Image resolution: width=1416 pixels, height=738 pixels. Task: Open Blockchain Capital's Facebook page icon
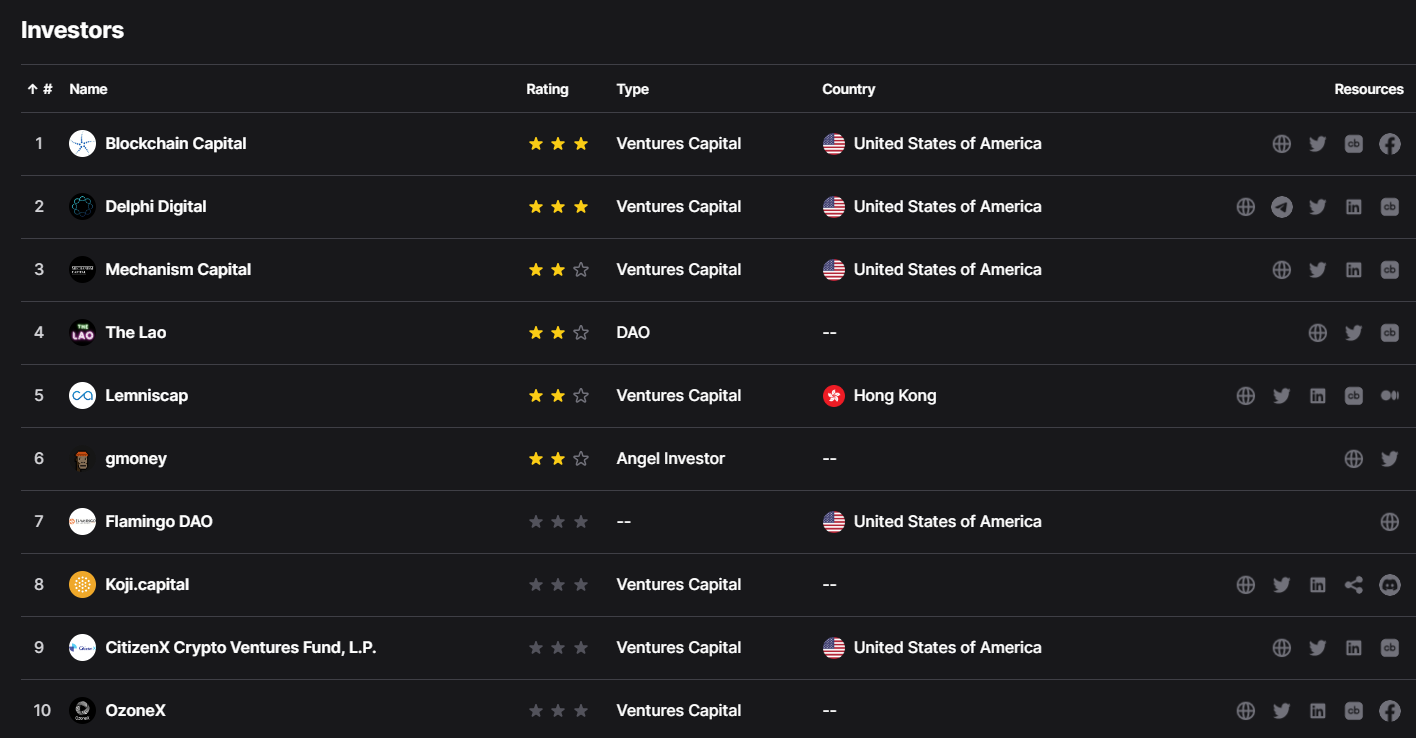1389,144
